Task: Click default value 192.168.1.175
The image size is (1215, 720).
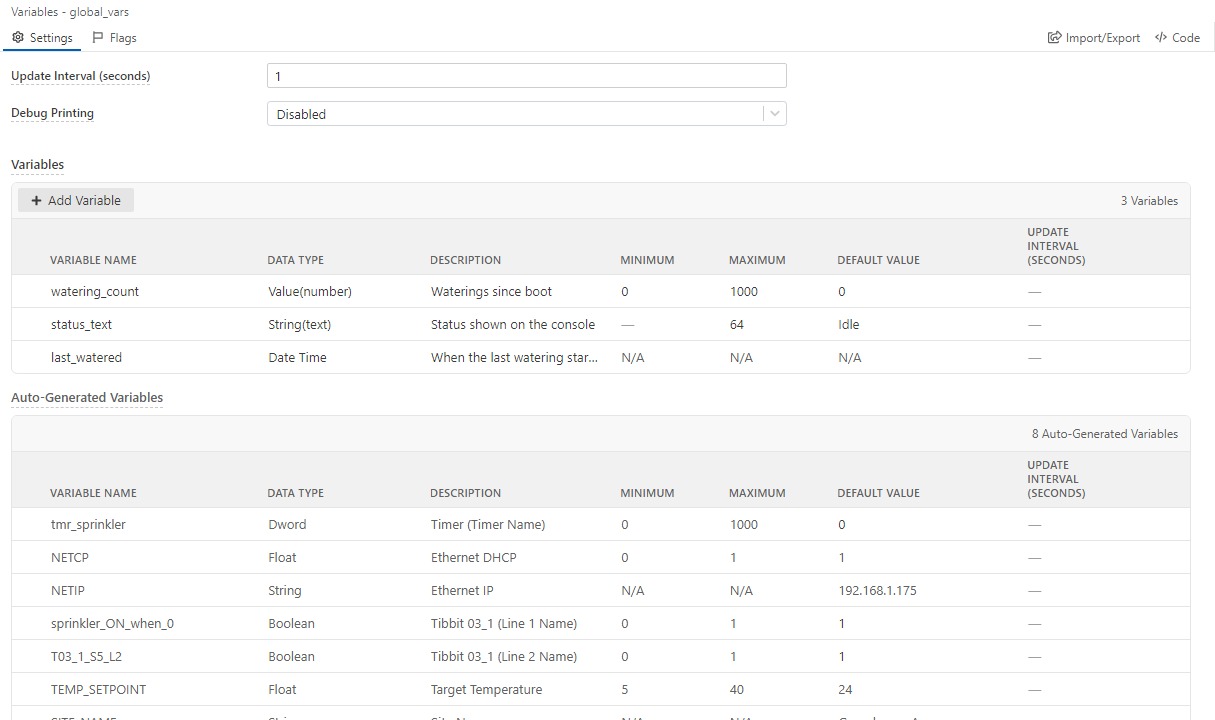Action: point(877,590)
